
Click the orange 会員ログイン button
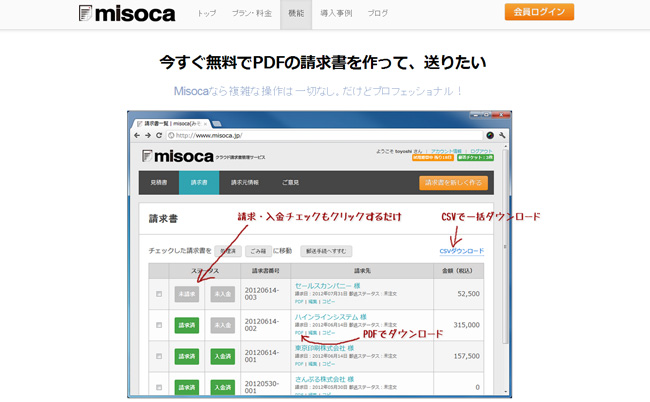pyautogui.click(x=539, y=12)
